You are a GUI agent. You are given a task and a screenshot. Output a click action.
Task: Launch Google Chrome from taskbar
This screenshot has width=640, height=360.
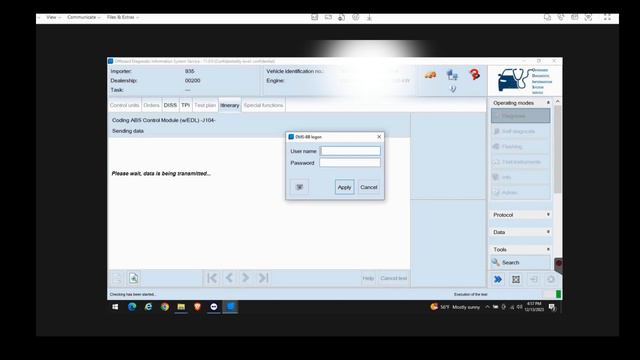[x=164, y=307]
